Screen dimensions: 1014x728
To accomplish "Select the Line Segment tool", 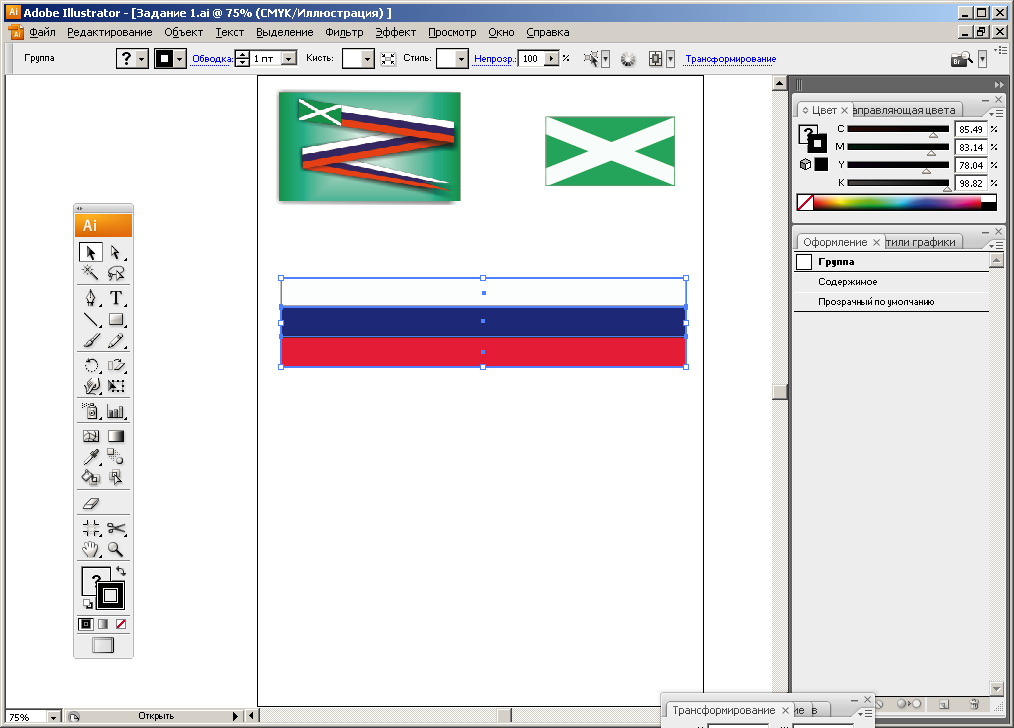I will point(91,319).
